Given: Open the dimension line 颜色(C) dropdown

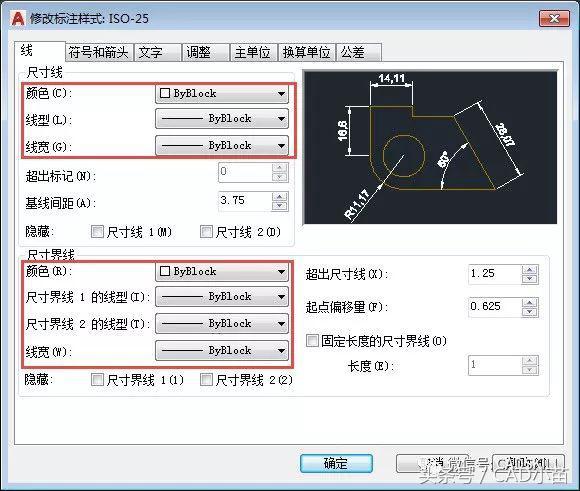Looking at the screenshot, I should 222,93.
